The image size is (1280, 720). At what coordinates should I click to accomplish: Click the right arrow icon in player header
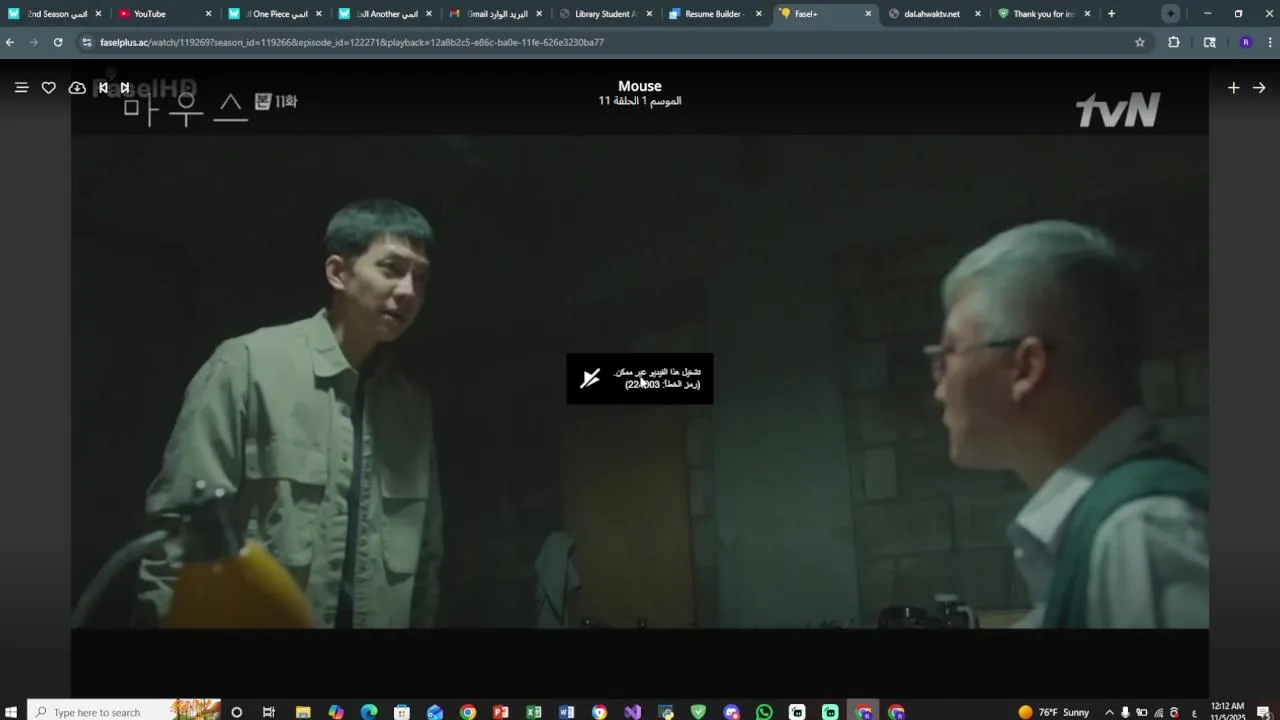(x=1259, y=88)
